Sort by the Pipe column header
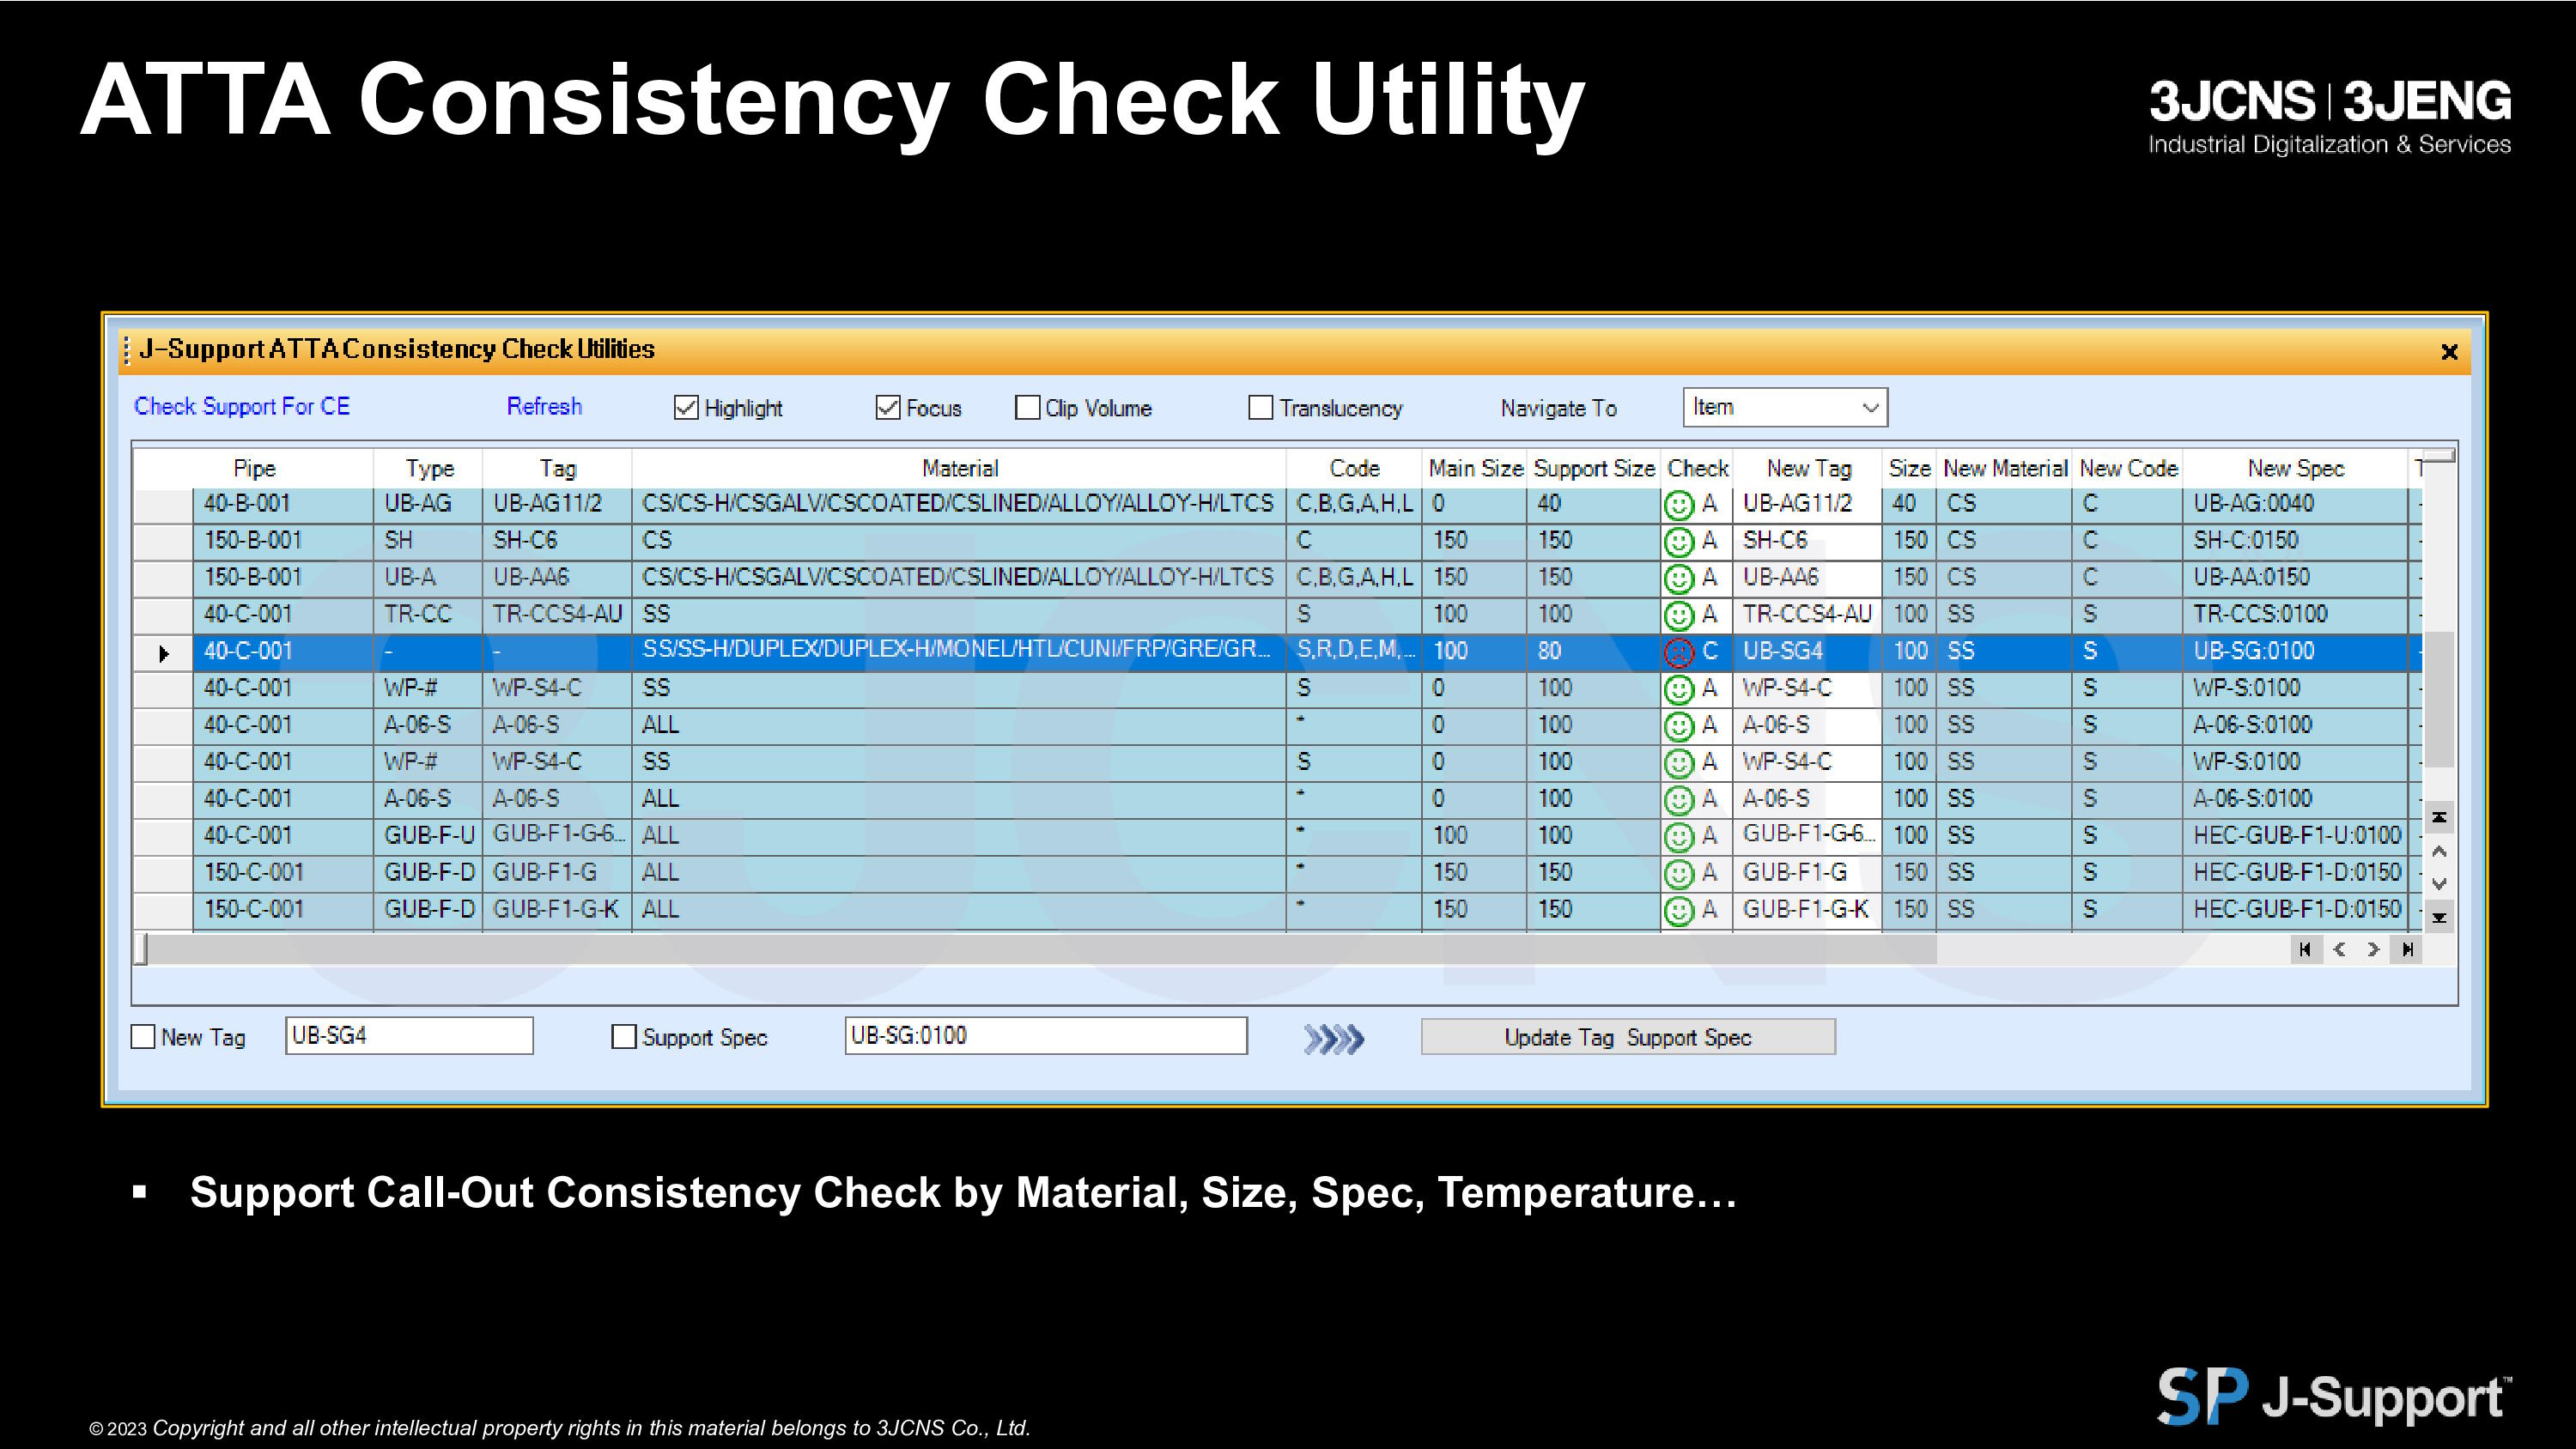Viewport: 2576px width, 1449px height. 254,468
